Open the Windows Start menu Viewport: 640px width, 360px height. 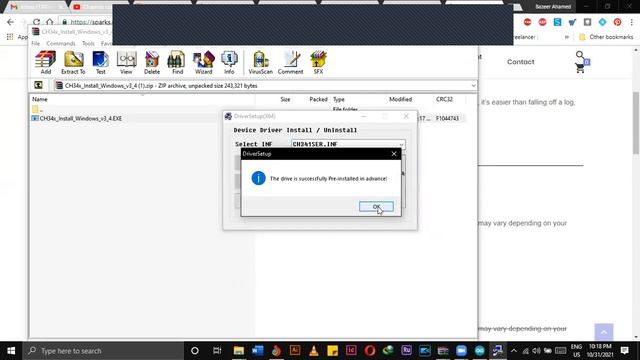[11, 351]
